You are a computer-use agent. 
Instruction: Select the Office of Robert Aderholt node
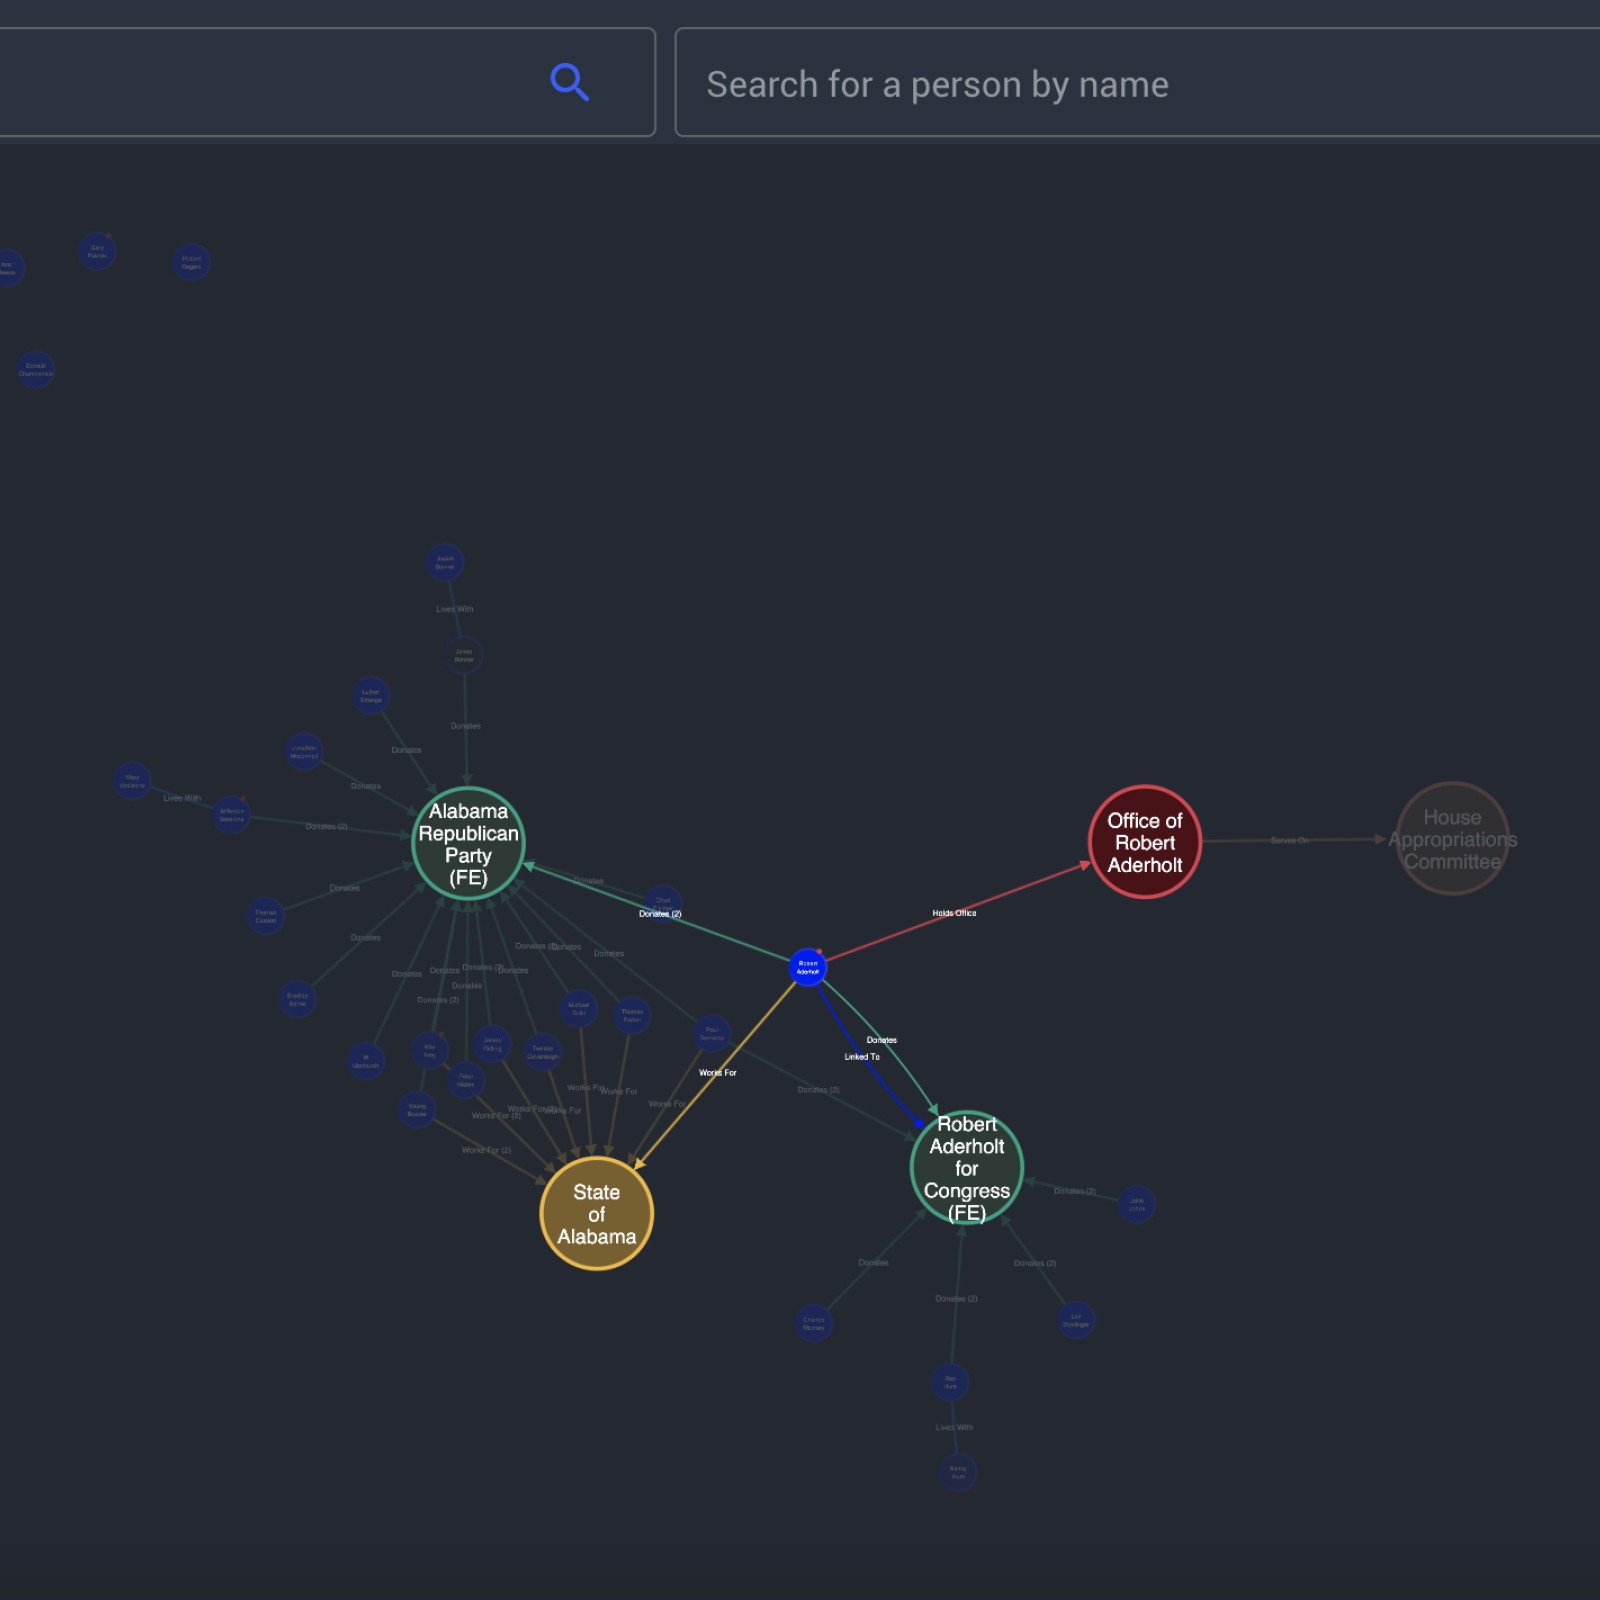pyautogui.click(x=1144, y=842)
